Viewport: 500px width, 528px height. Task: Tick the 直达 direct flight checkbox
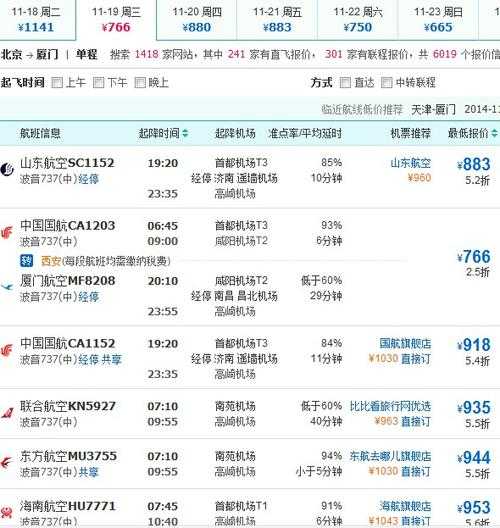tap(345, 82)
